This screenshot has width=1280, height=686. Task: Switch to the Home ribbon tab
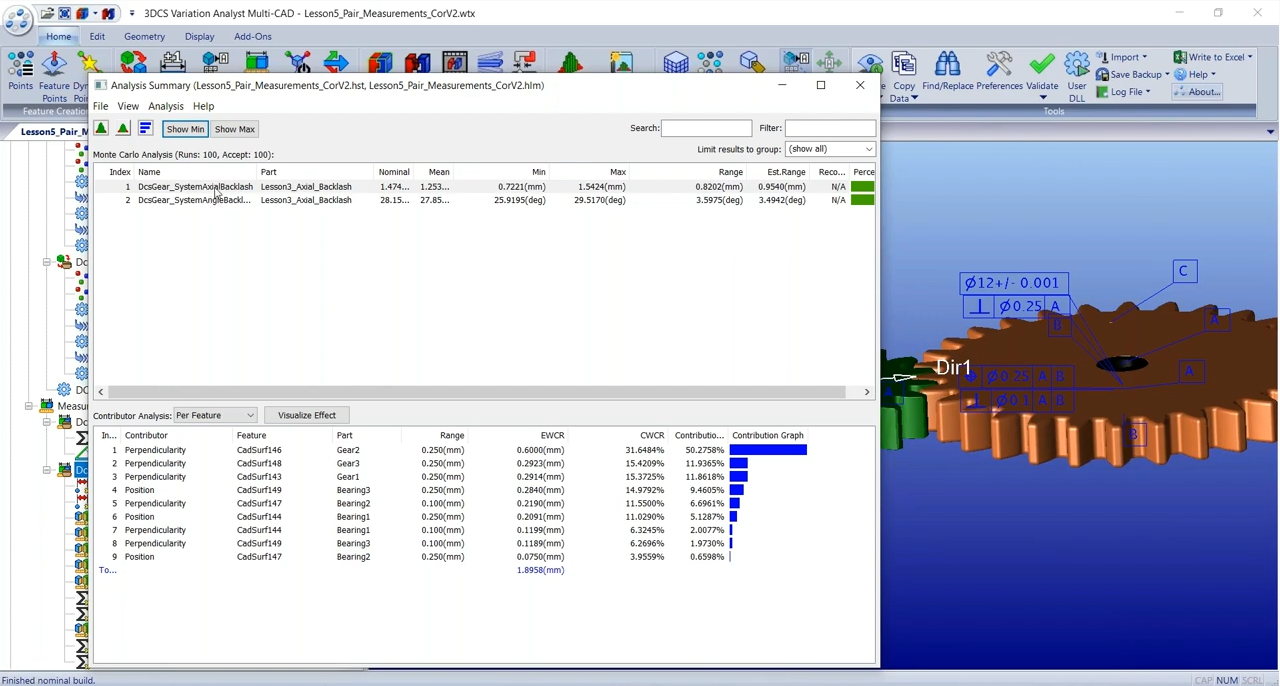(58, 37)
